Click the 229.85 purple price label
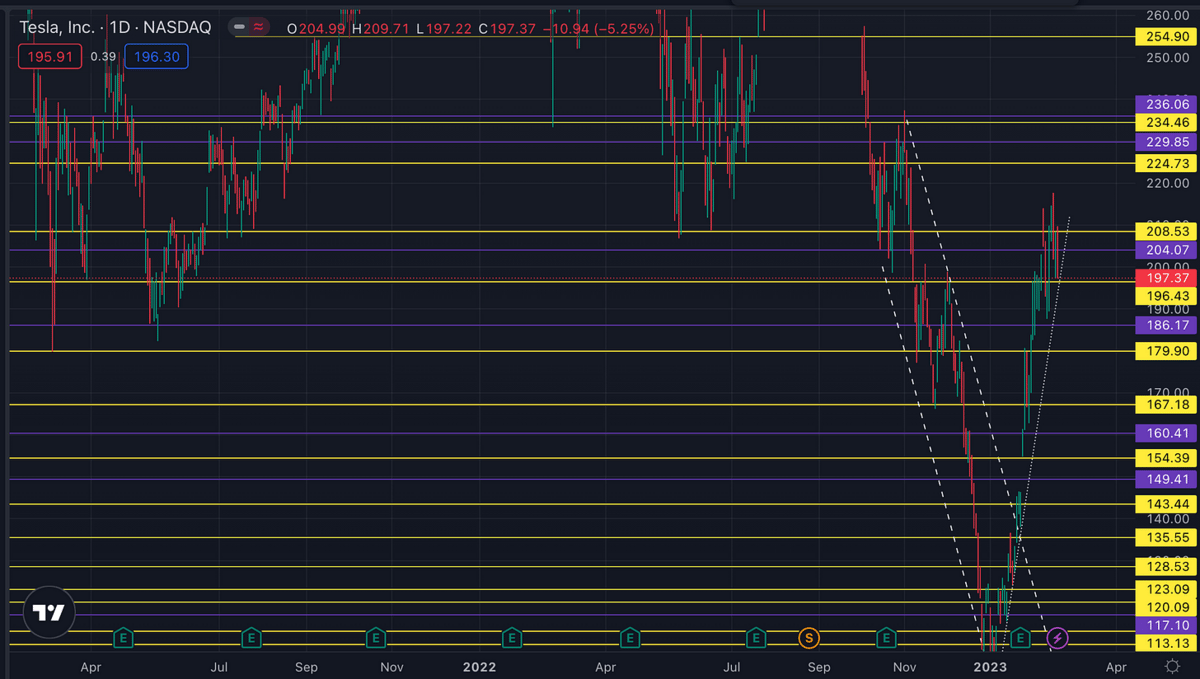Viewport: 1200px width, 679px height. pyautogui.click(x=1165, y=142)
